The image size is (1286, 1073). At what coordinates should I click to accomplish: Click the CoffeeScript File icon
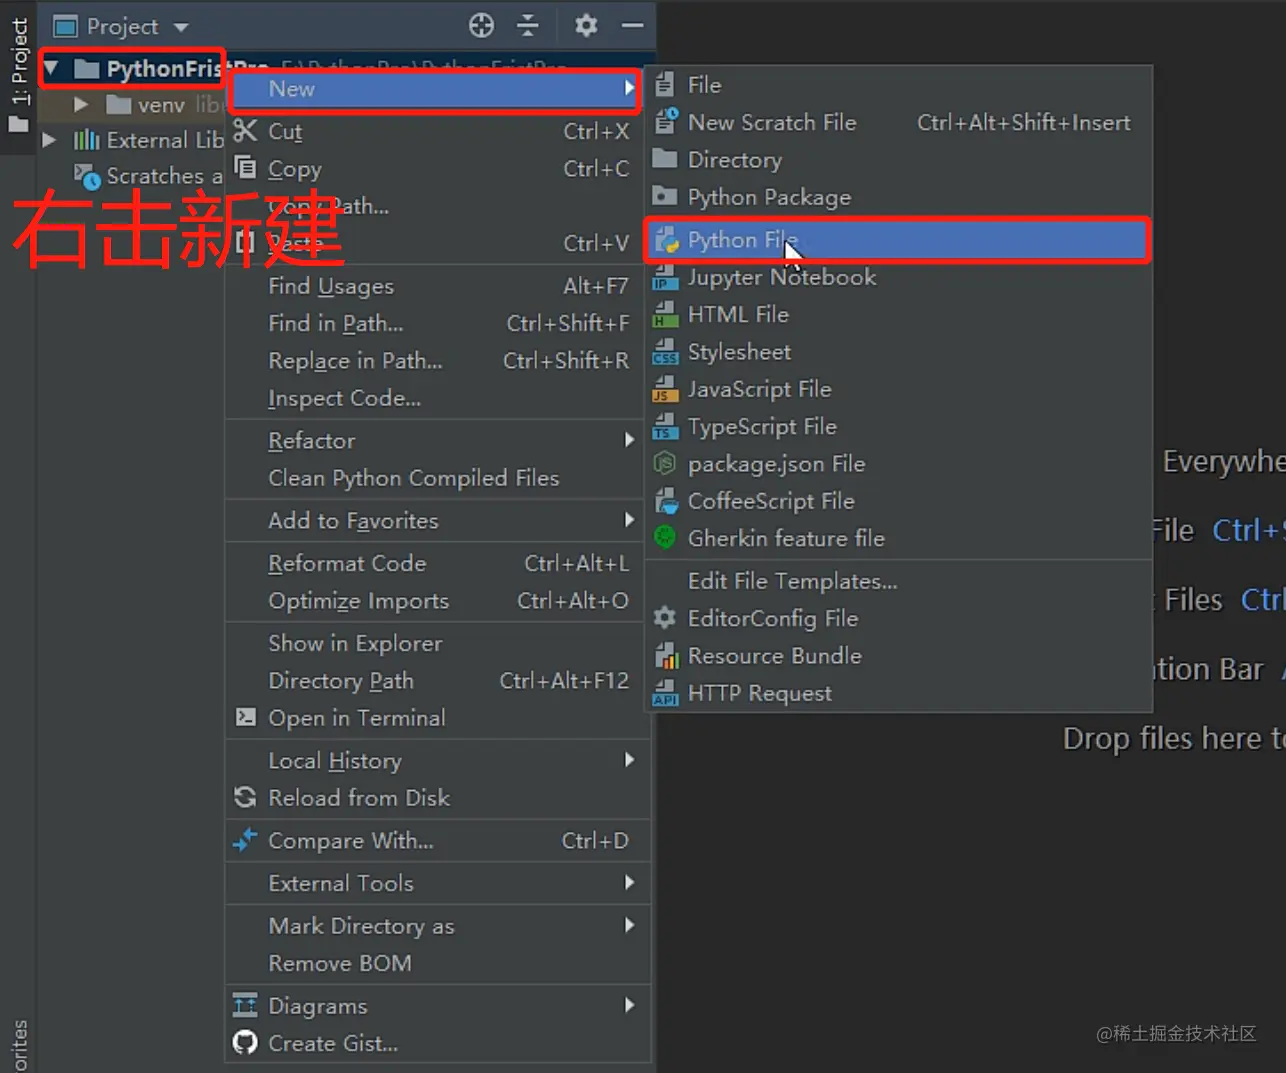(665, 500)
